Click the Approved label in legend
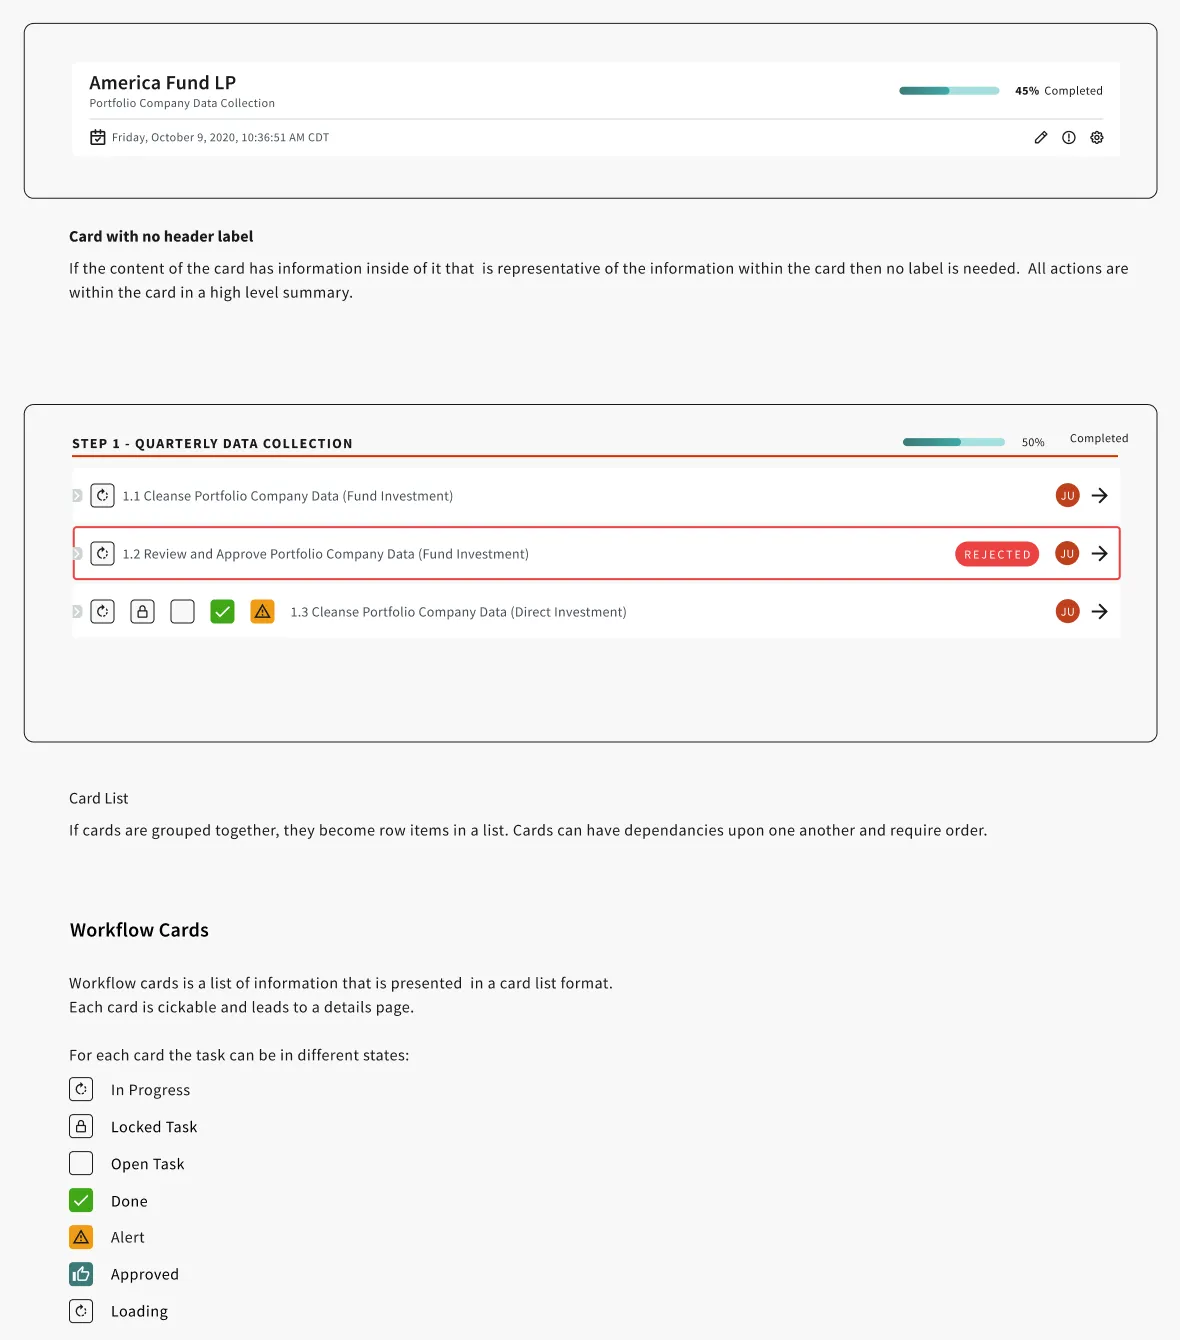 (x=145, y=1275)
